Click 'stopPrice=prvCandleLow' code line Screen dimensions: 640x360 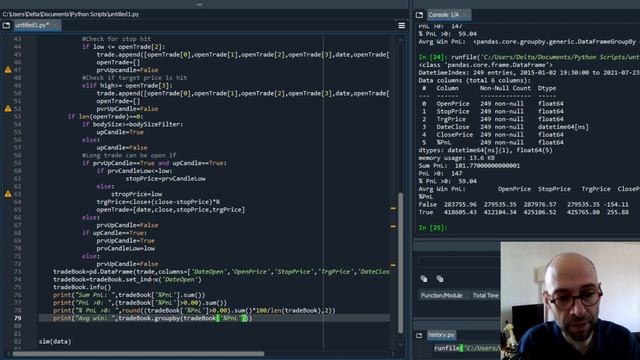[165, 179]
